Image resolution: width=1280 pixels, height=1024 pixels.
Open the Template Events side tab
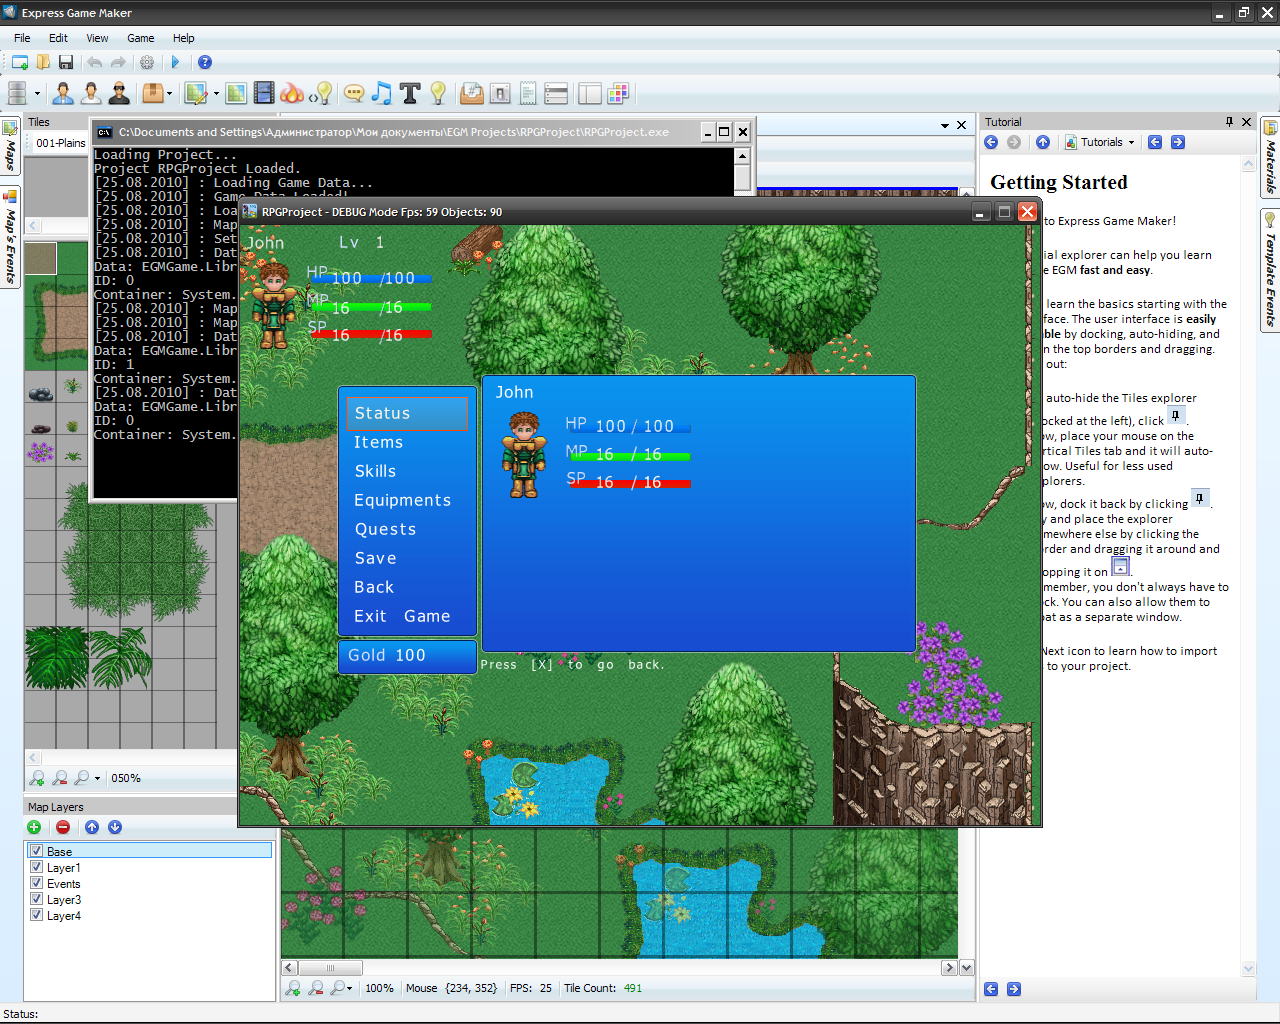click(x=1270, y=271)
